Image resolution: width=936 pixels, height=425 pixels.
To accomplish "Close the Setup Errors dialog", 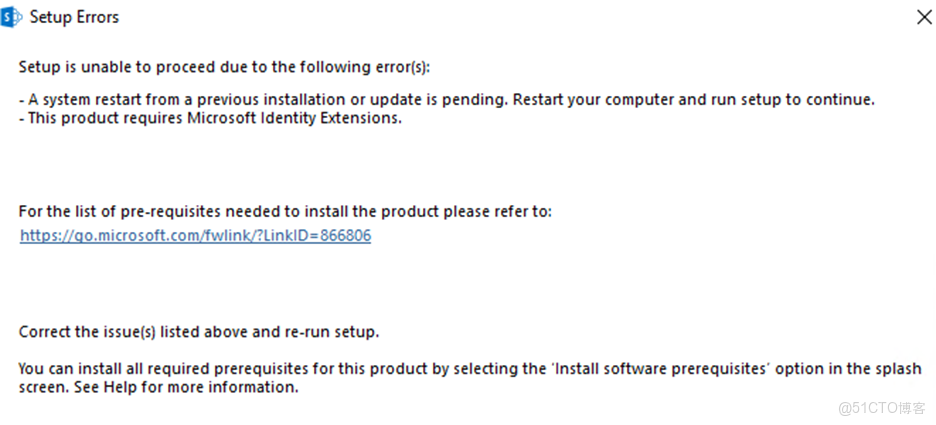I will 922,17.
